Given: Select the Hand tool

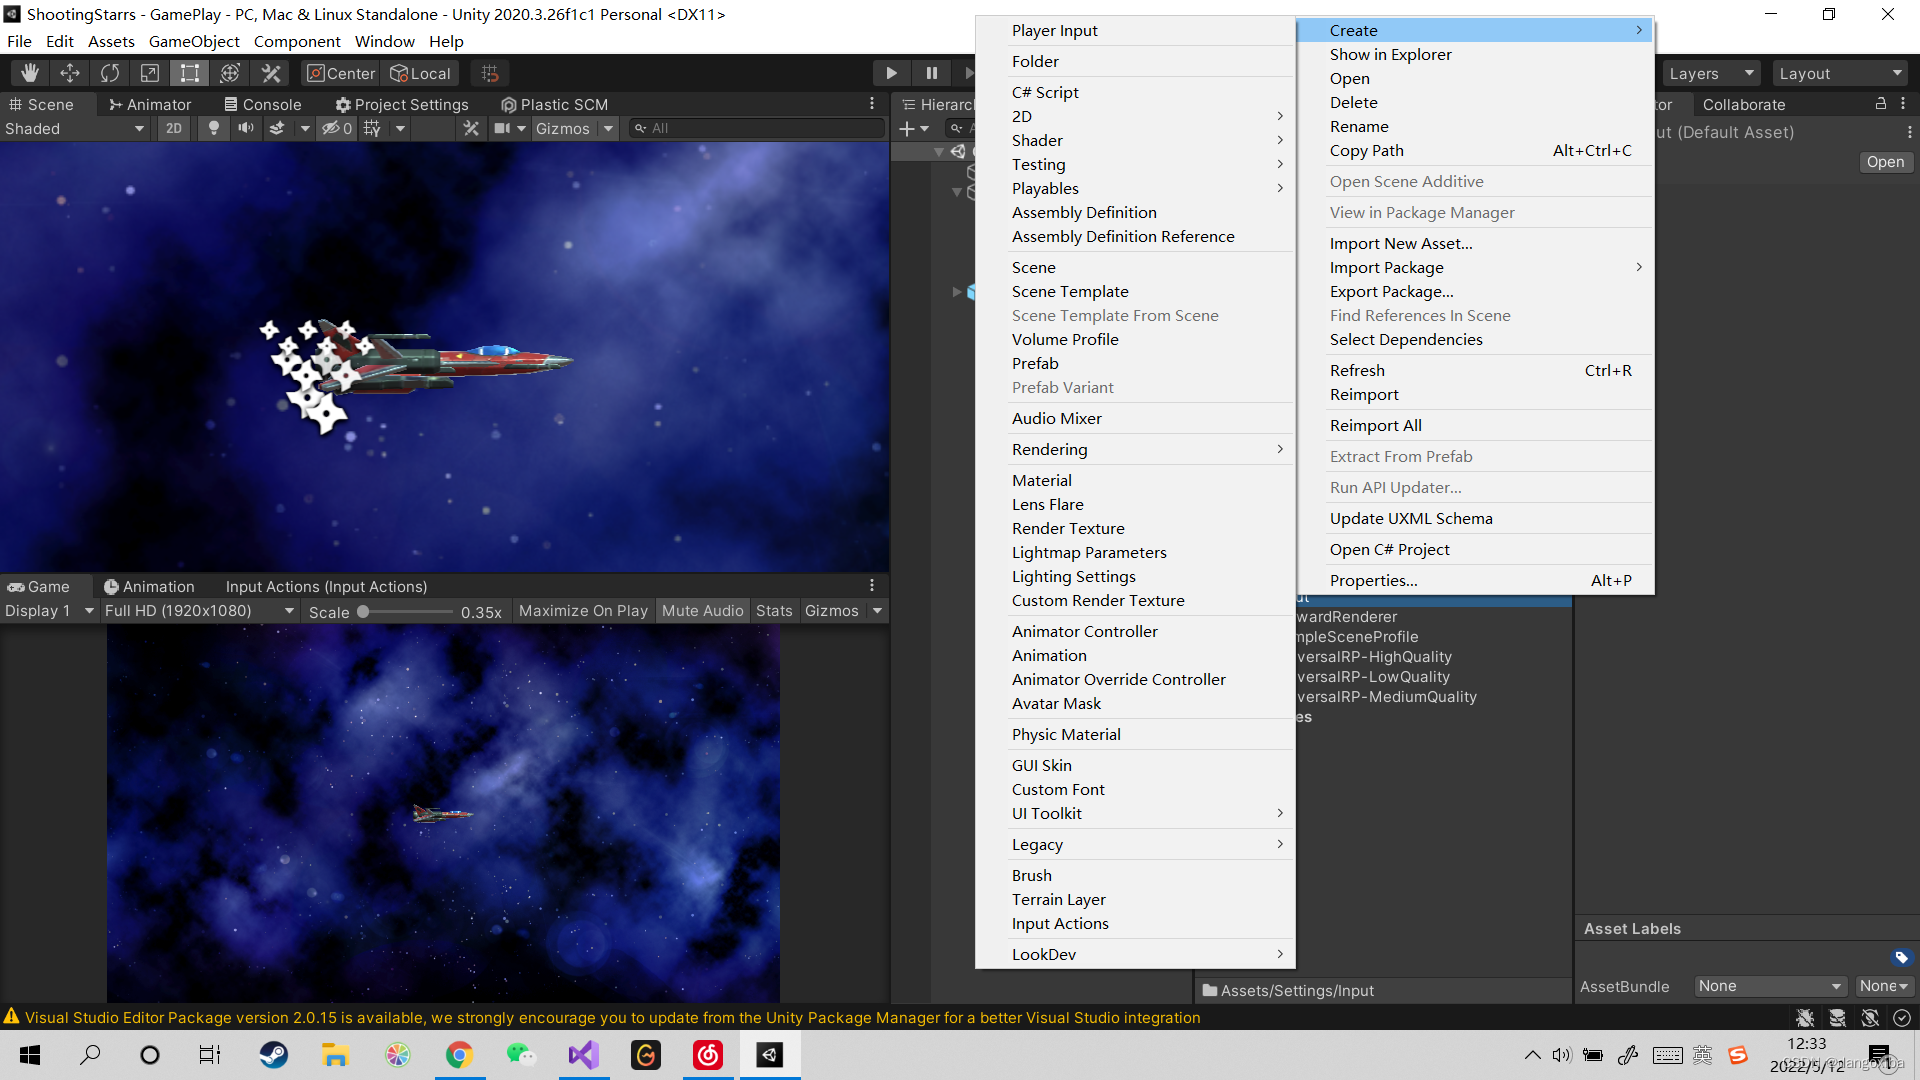Looking at the screenshot, I should [30, 73].
